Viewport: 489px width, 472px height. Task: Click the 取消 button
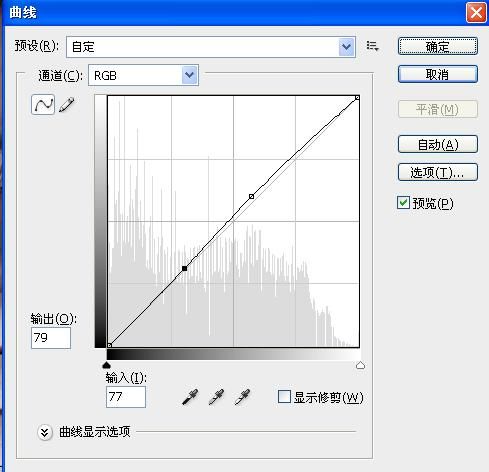pos(438,74)
